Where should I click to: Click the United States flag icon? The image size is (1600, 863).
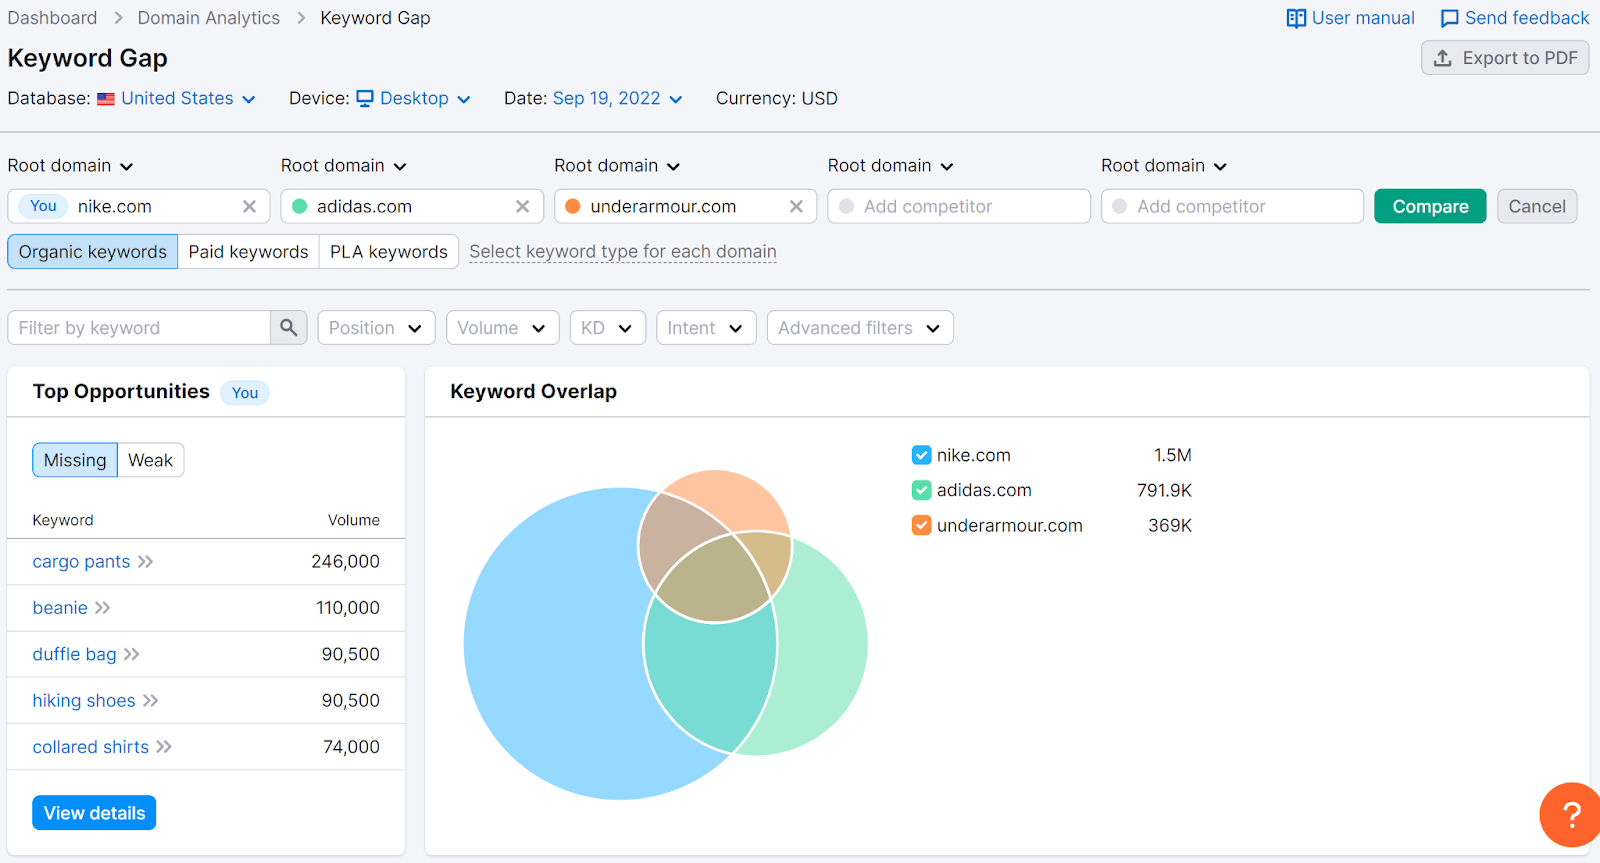pyautogui.click(x=106, y=99)
